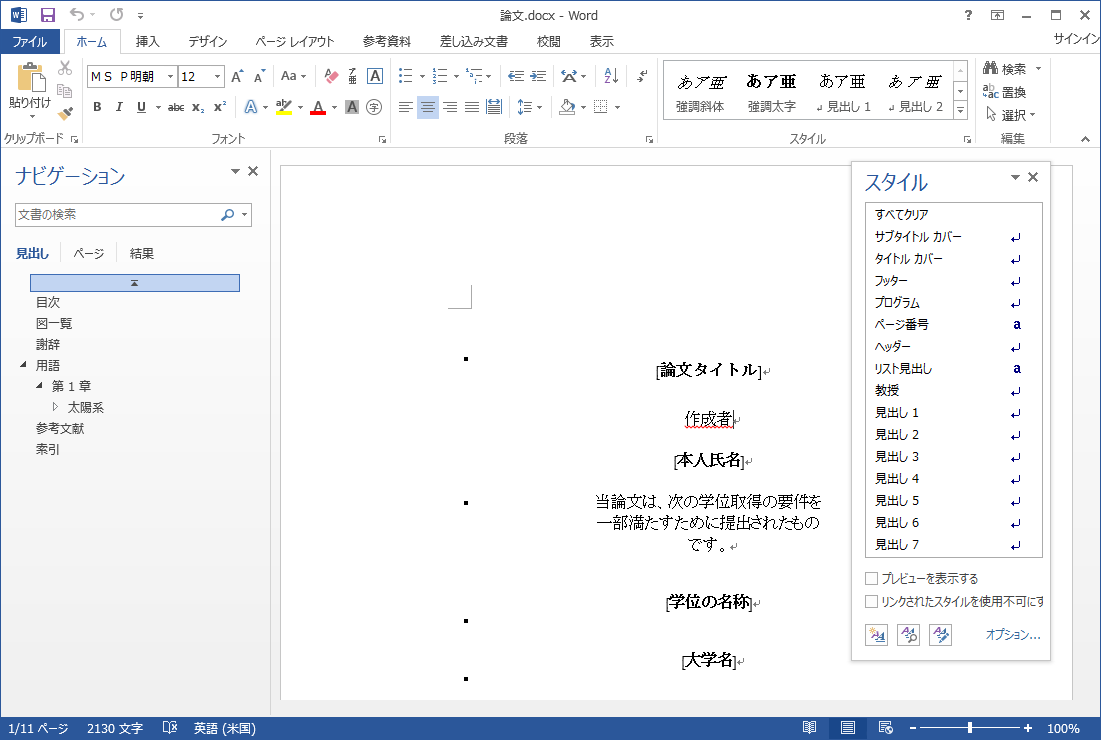Open the Style Inspector icon
The height and width of the screenshot is (740, 1101).
pyautogui.click(x=908, y=634)
